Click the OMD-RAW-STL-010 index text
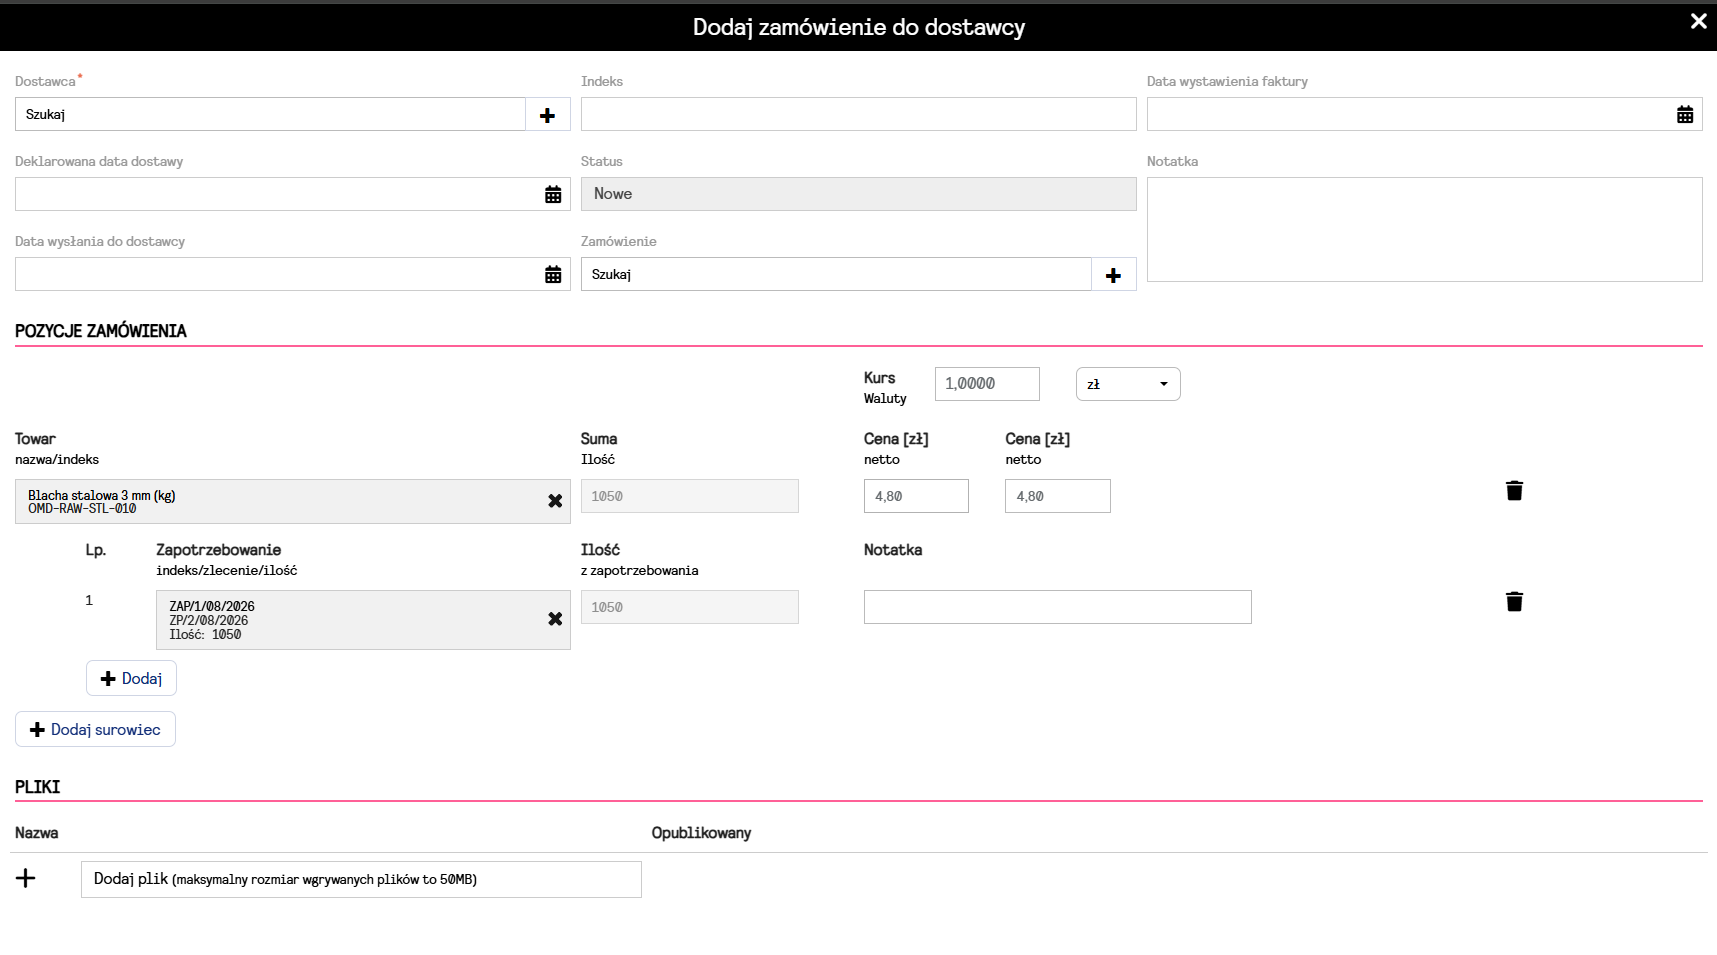 [82, 509]
